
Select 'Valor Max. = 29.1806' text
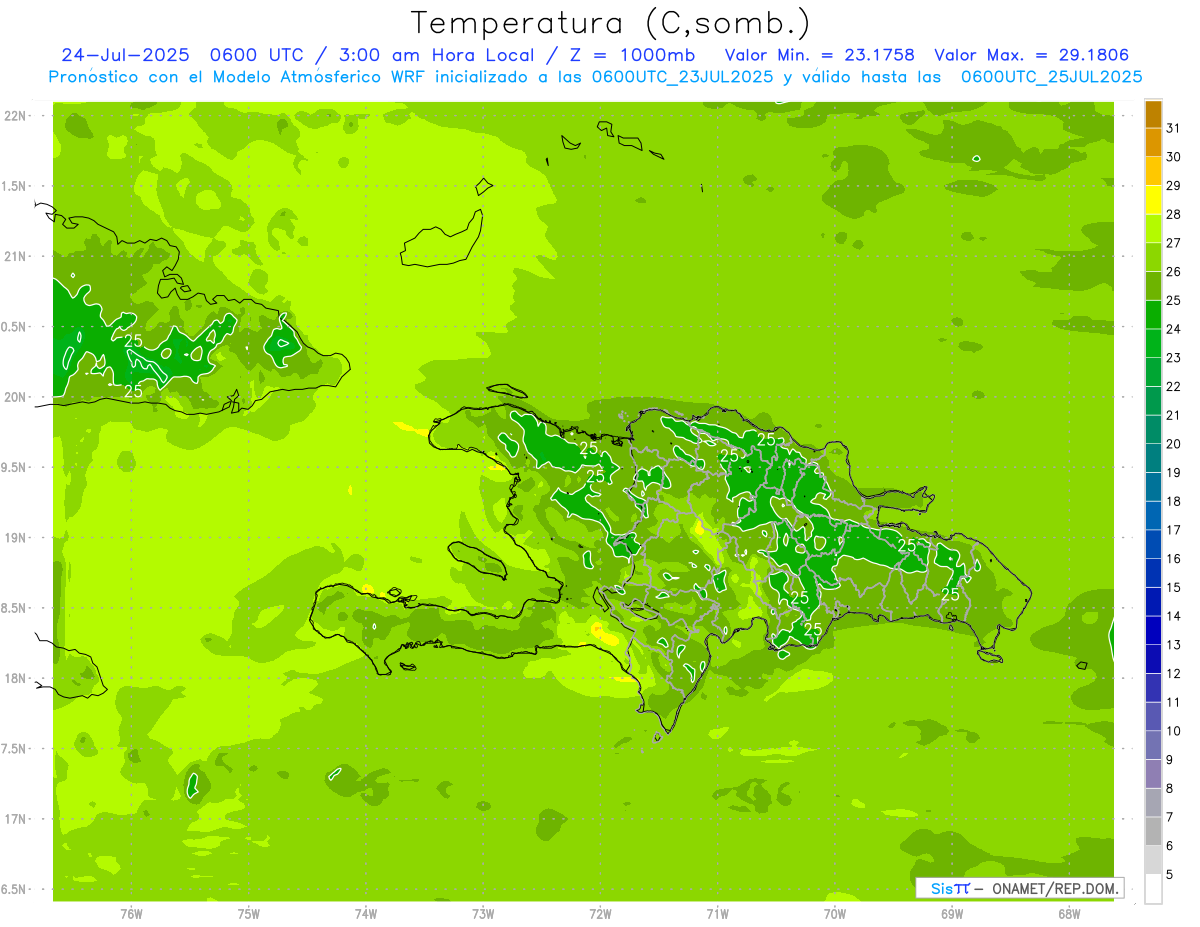click(x=1031, y=55)
